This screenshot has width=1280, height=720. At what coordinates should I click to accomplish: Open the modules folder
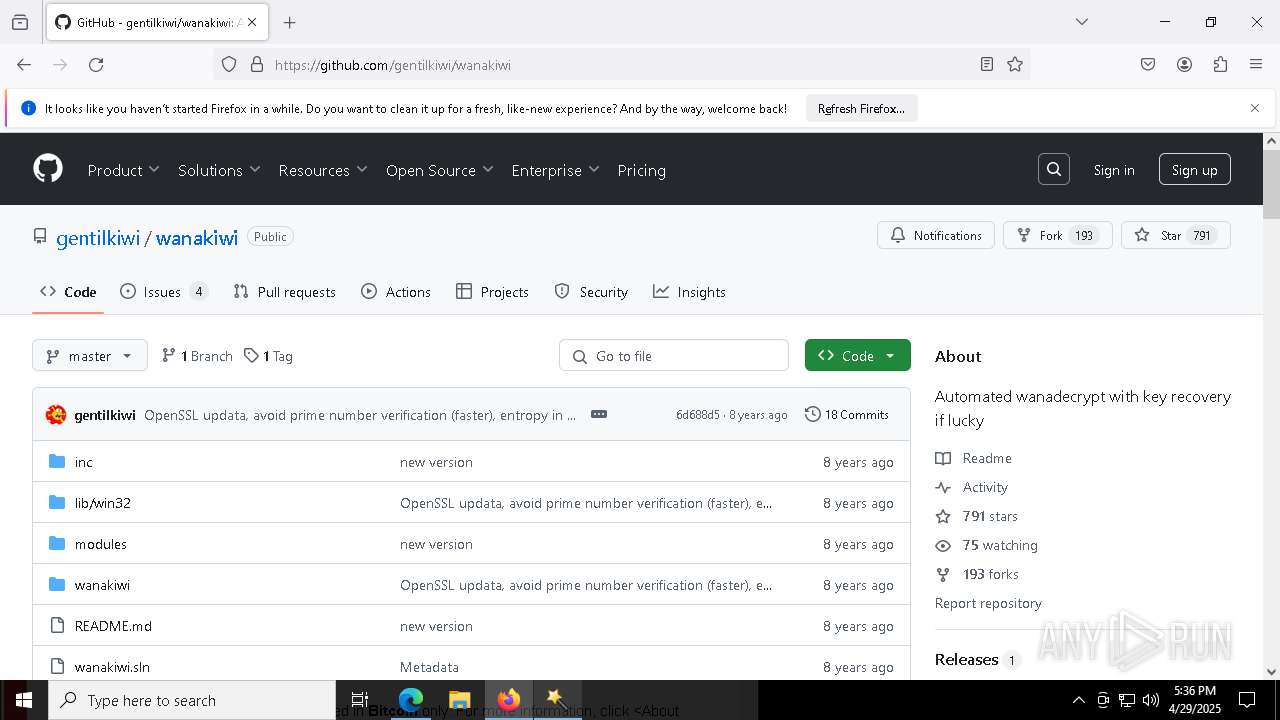[x=101, y=544]
